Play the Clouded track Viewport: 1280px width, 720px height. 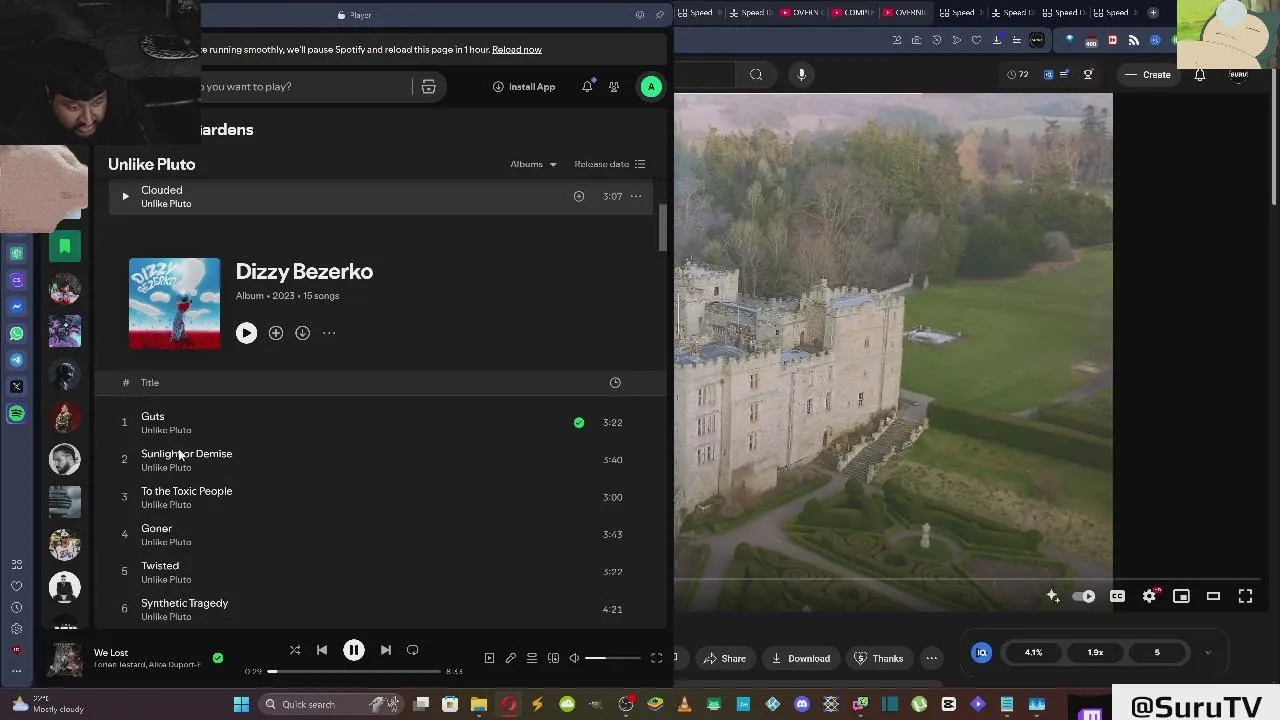pos(125,196)
